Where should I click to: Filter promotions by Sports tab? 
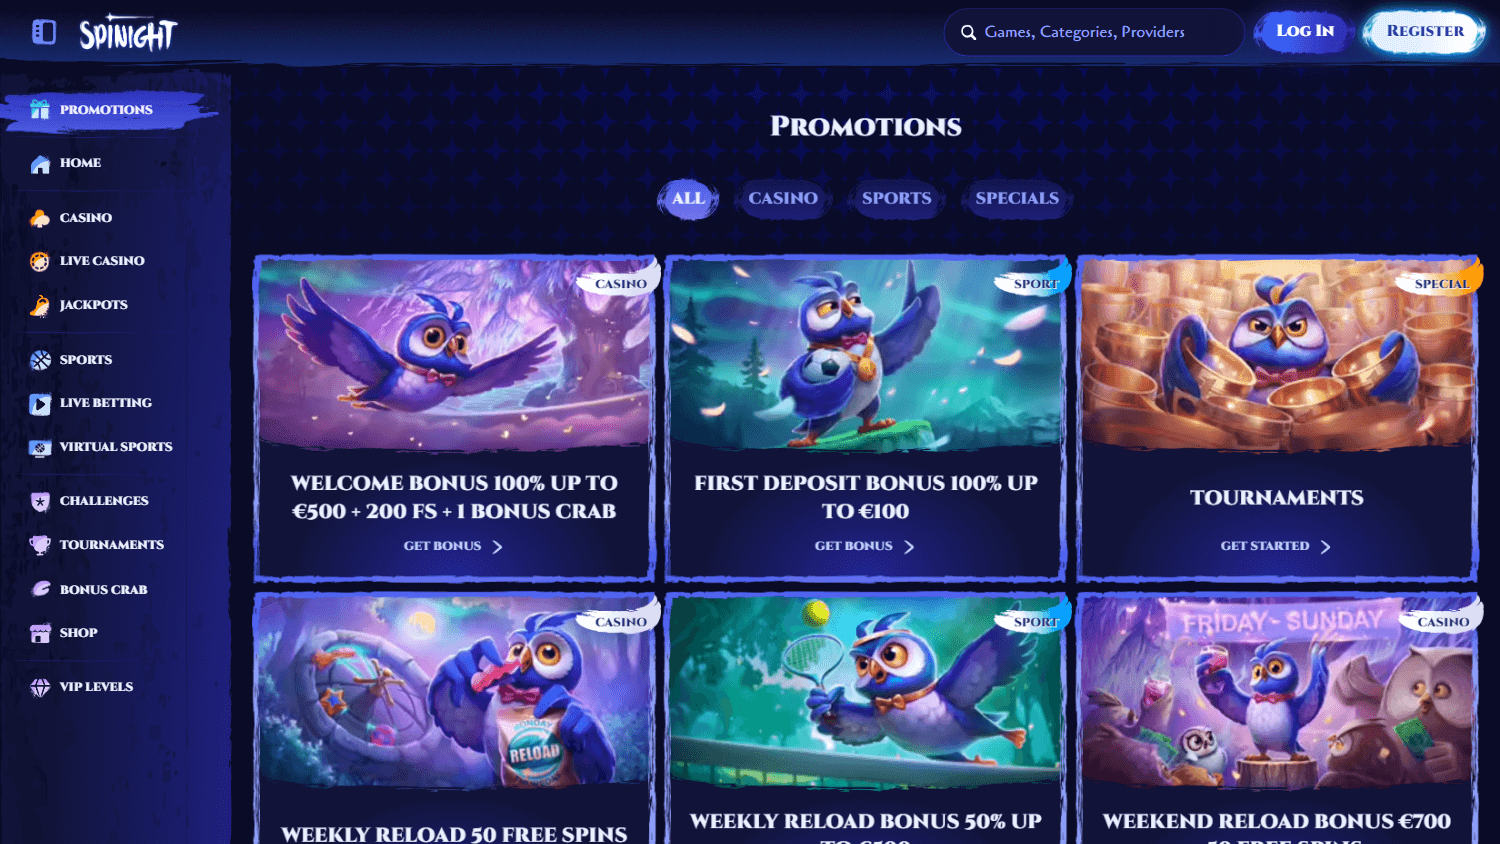(x=896, y=198)
